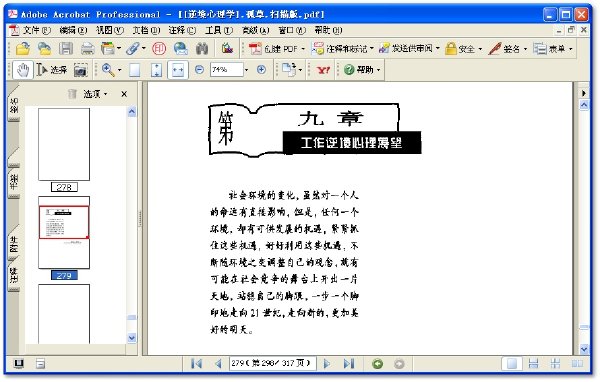Click the Yahoo Y! toolbar icon
Viewport: 600px width, 382px height.
tap(323, 70)
